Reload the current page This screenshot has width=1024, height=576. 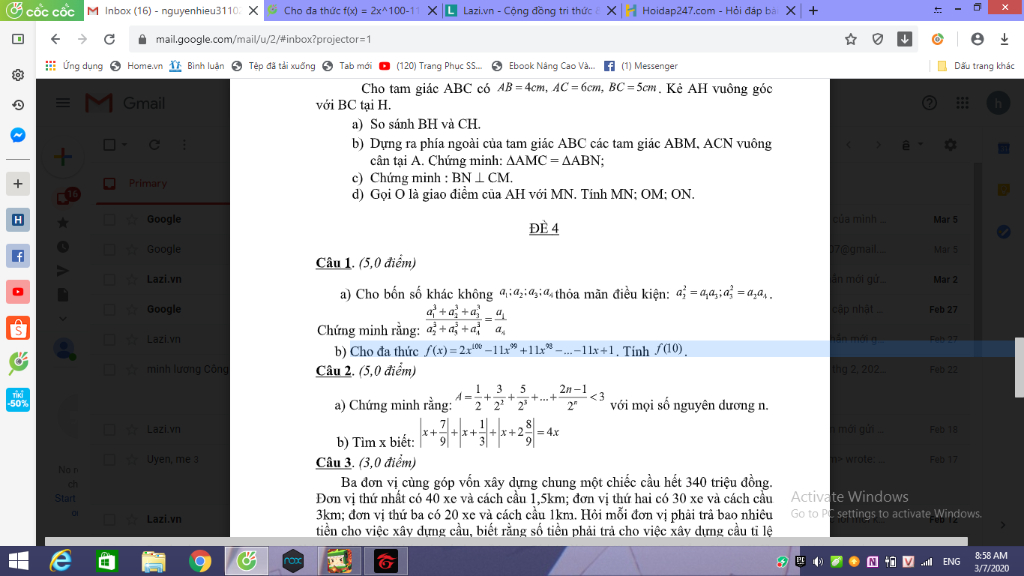coord(110,39)
